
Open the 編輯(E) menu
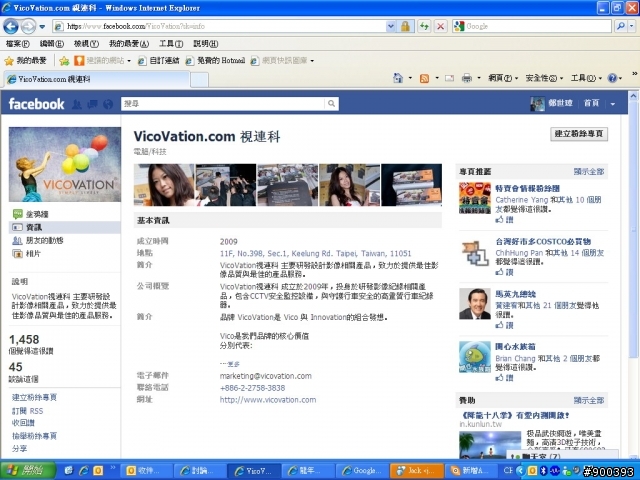[x=51, y=44]
